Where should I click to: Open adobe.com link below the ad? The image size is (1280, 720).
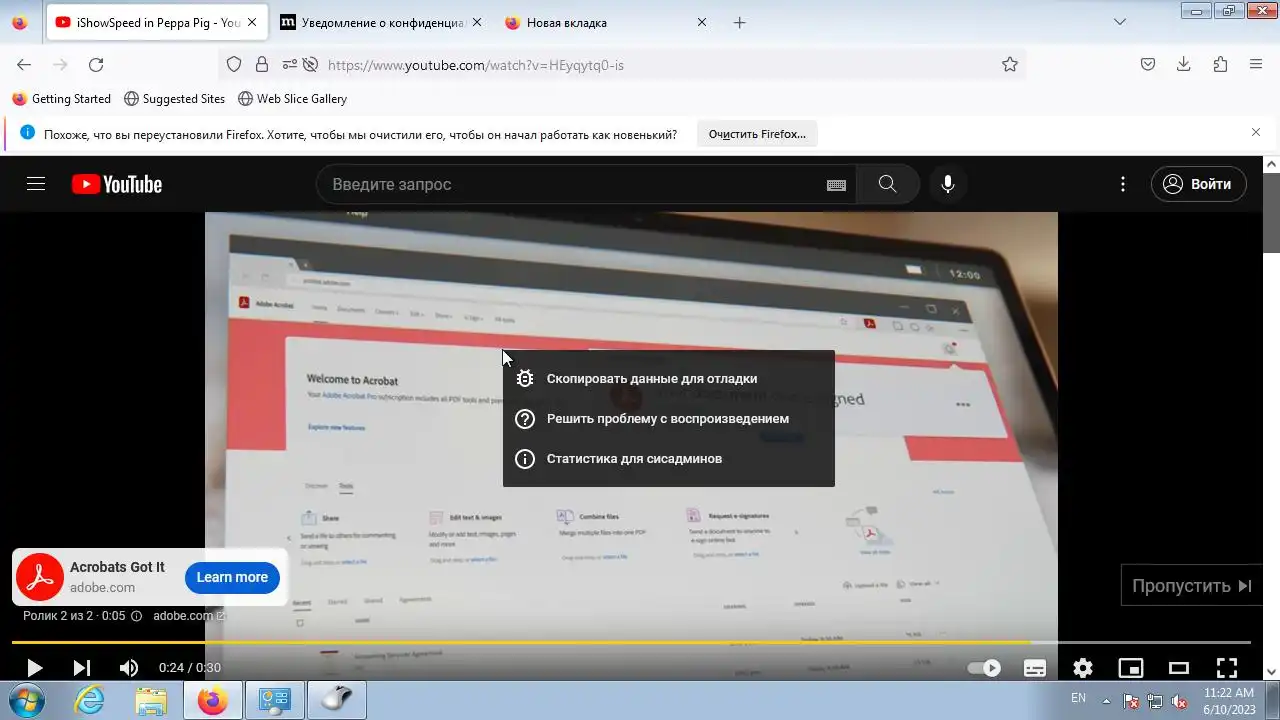[189, 616]
